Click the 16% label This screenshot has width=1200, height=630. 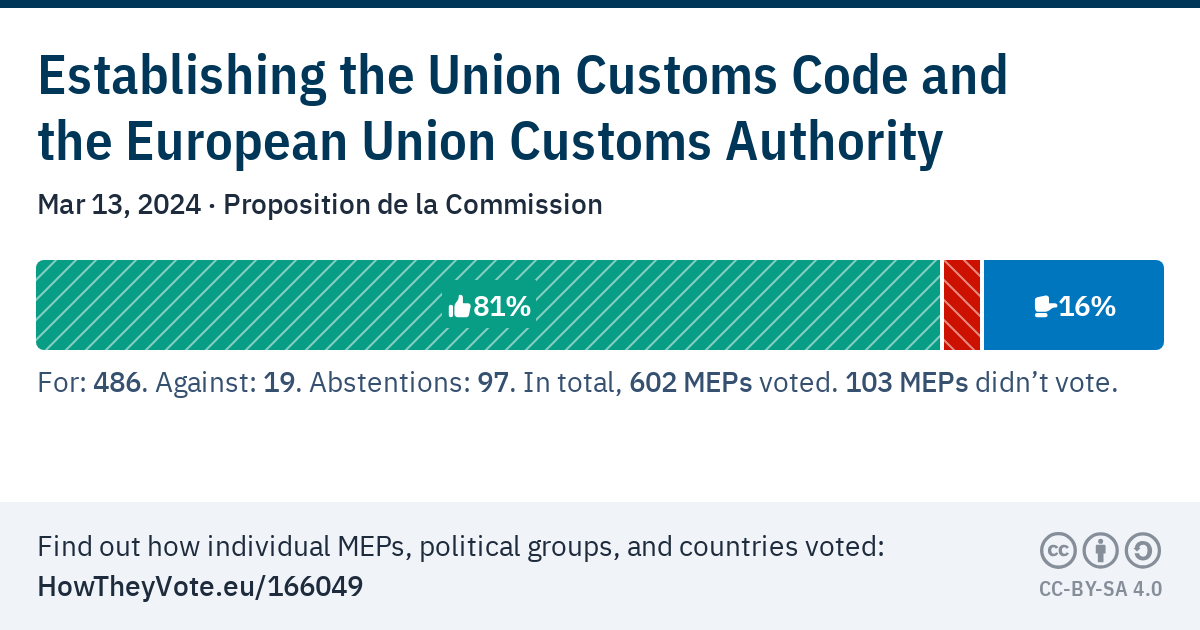[1087, 307]
